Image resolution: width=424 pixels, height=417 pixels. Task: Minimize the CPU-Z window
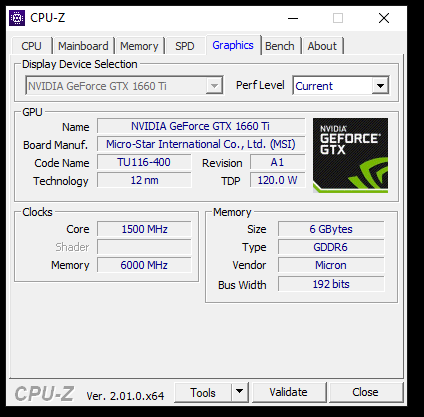[x=293, y=18]
